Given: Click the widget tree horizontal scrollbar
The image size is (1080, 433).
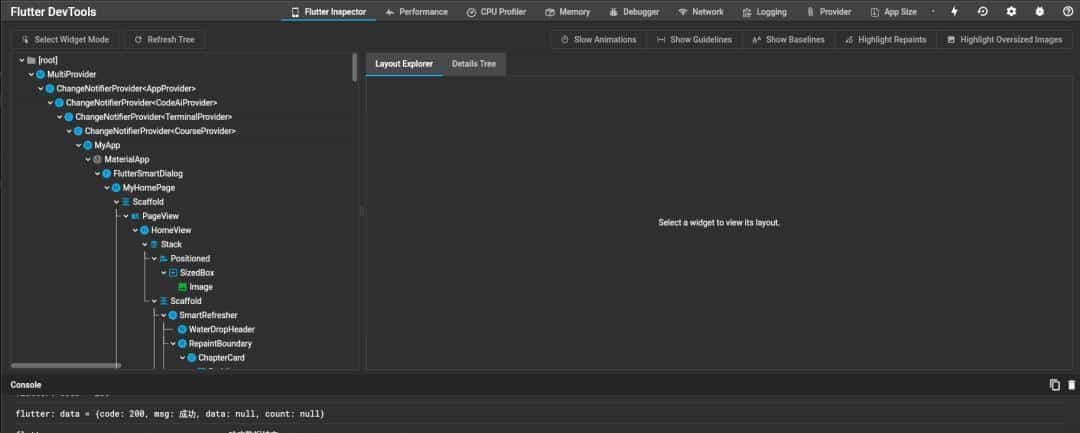Looking at the screenshot, I should (65, 366).
